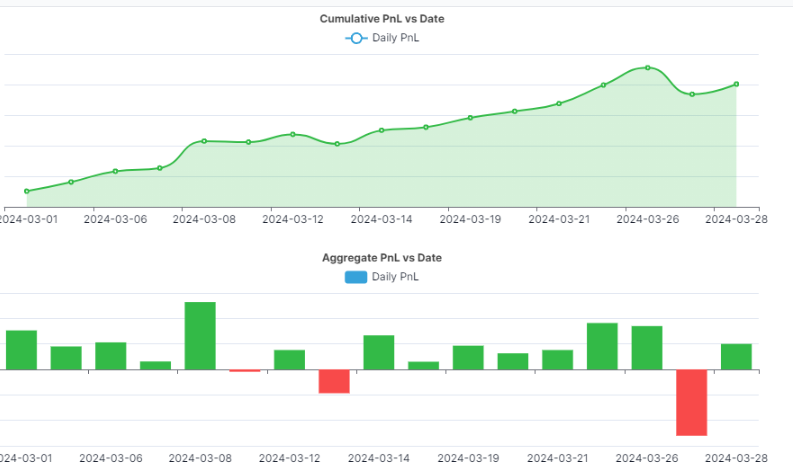Click the tall green bar between 2024-03-21 and 2024-03-26
The width and height of the screenshot is (793, 473).
tap(602, 347)
